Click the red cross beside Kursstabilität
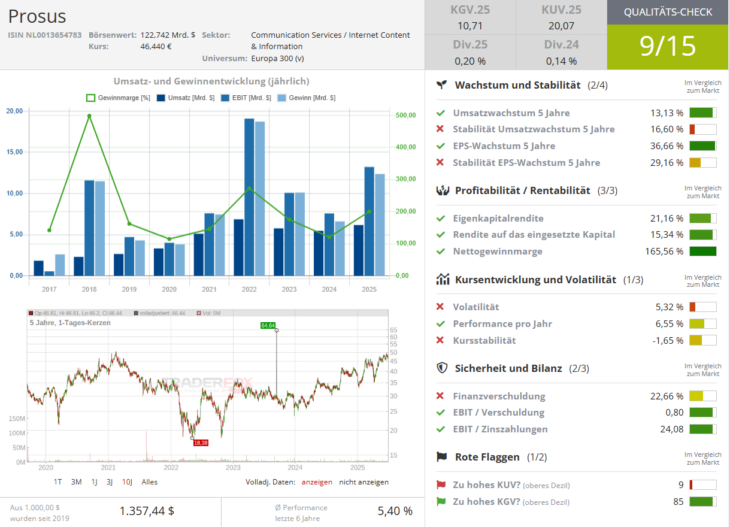 tap(440, 340)
